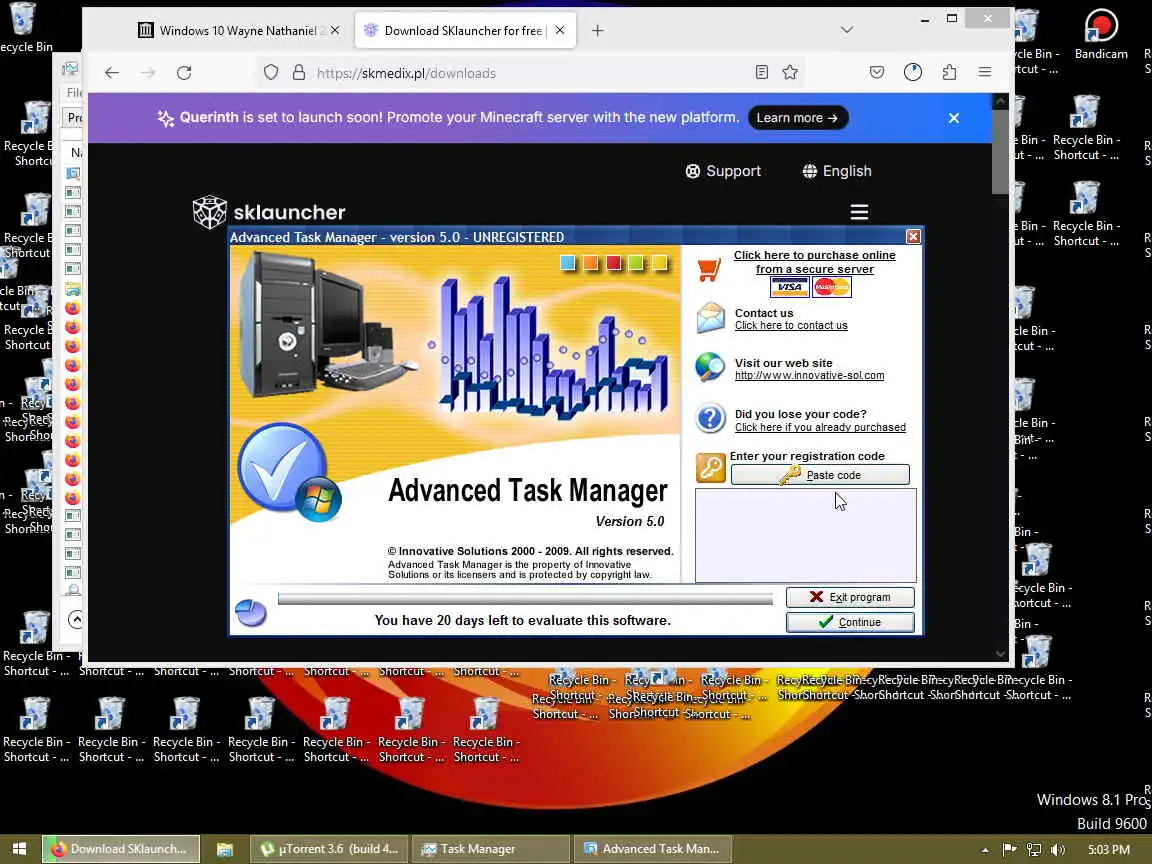Click the tracking protection shield icon
1152x864 pixels.
pyautogui.click(x=271, y=73)
